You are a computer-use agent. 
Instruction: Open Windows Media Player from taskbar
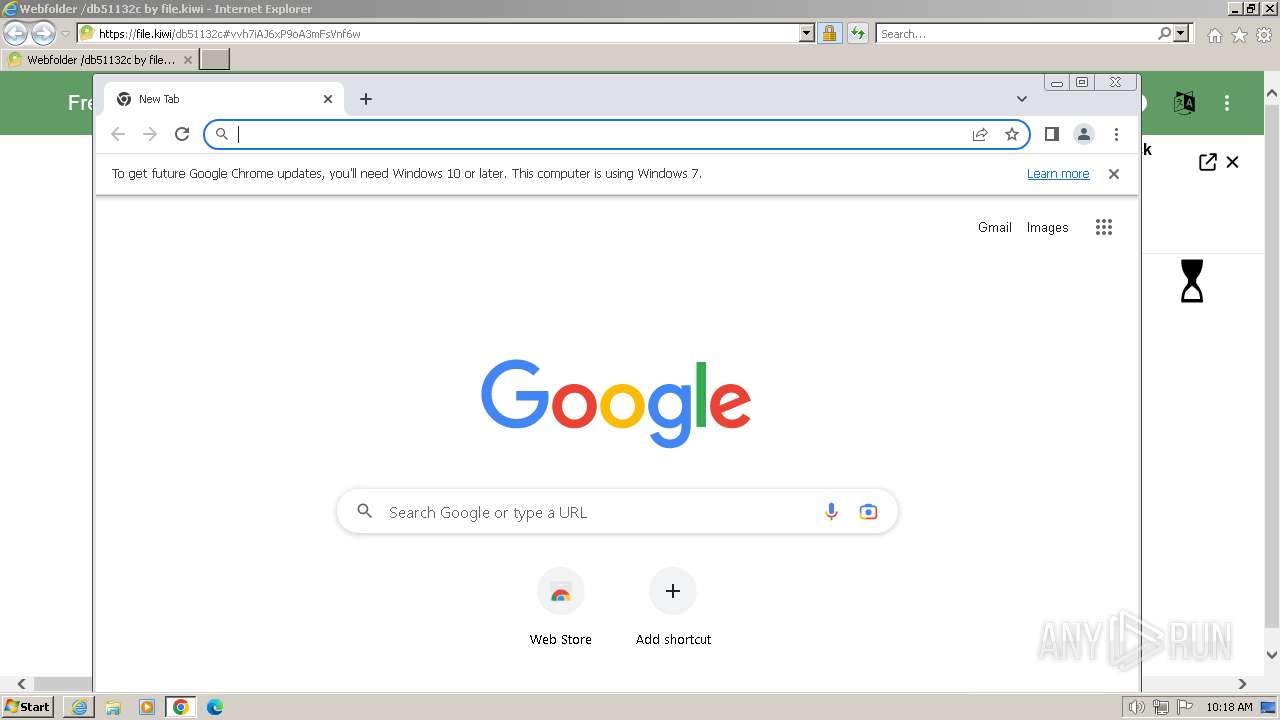147,707
